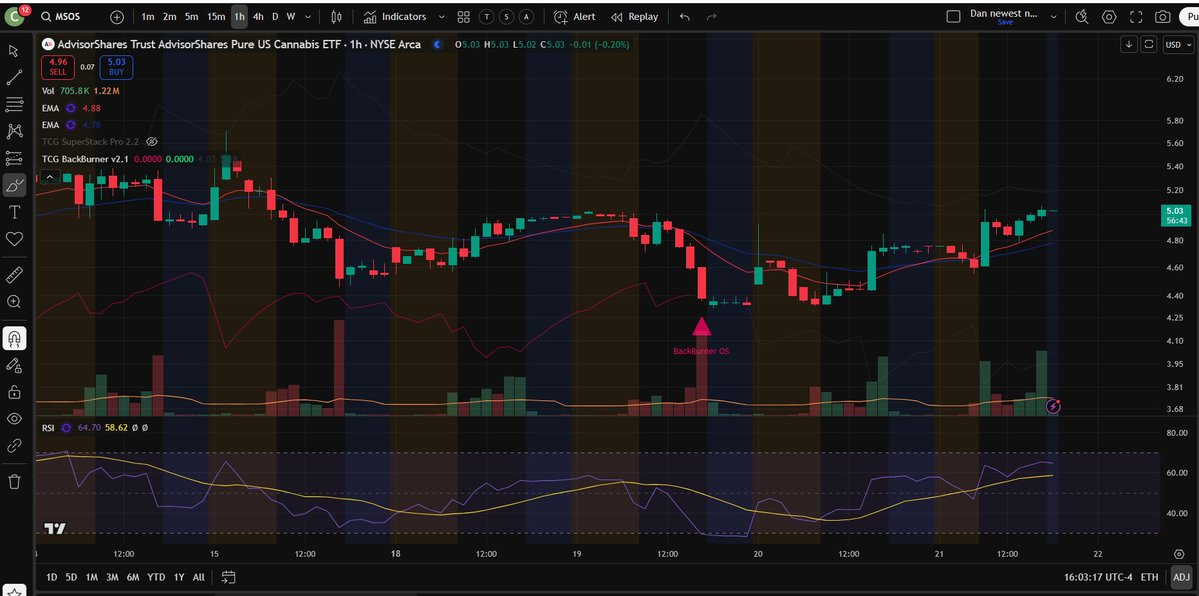1199x596 pixels.
Task: Click the BUY 5.03 button
Action: click(116, 67)
